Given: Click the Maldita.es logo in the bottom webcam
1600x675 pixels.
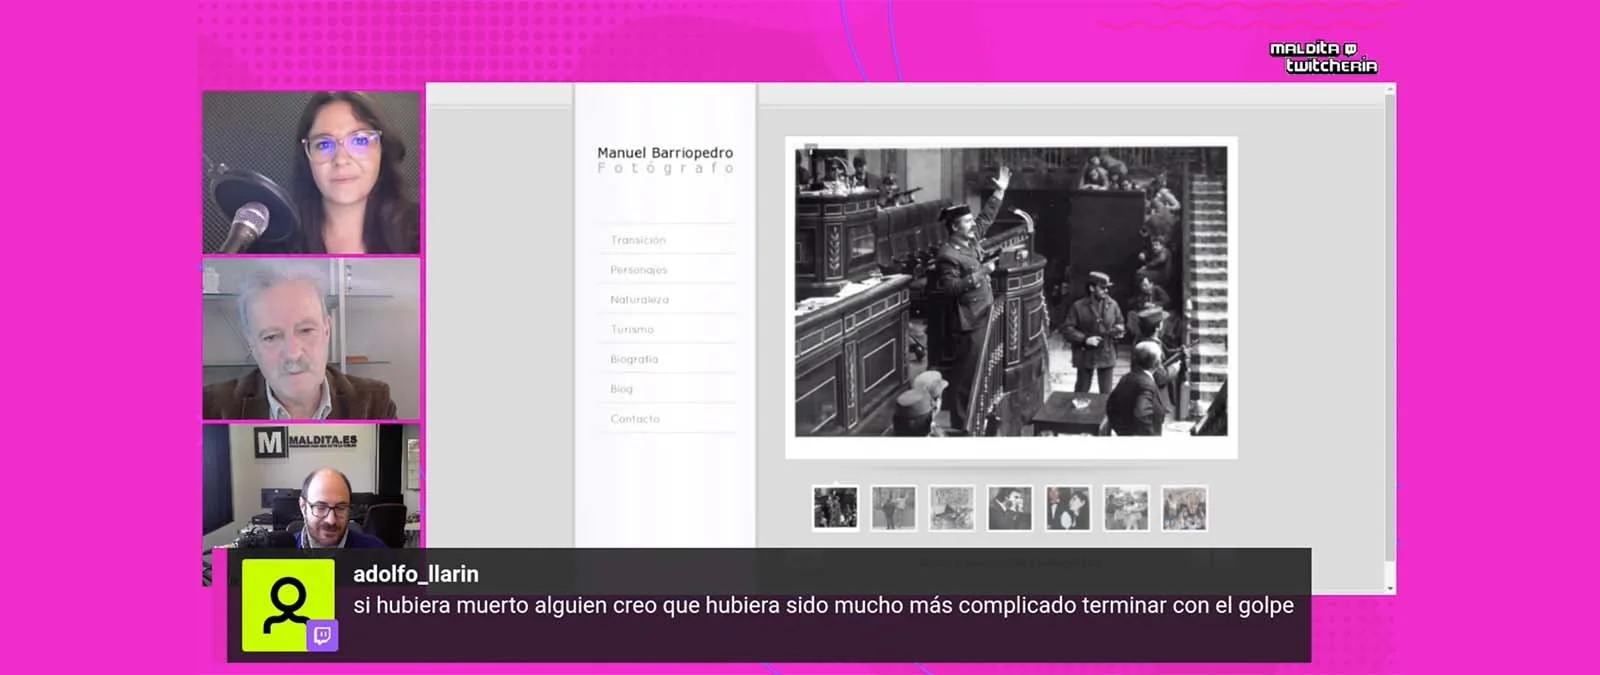Looking at the screenshot, I should pos(307,442).
